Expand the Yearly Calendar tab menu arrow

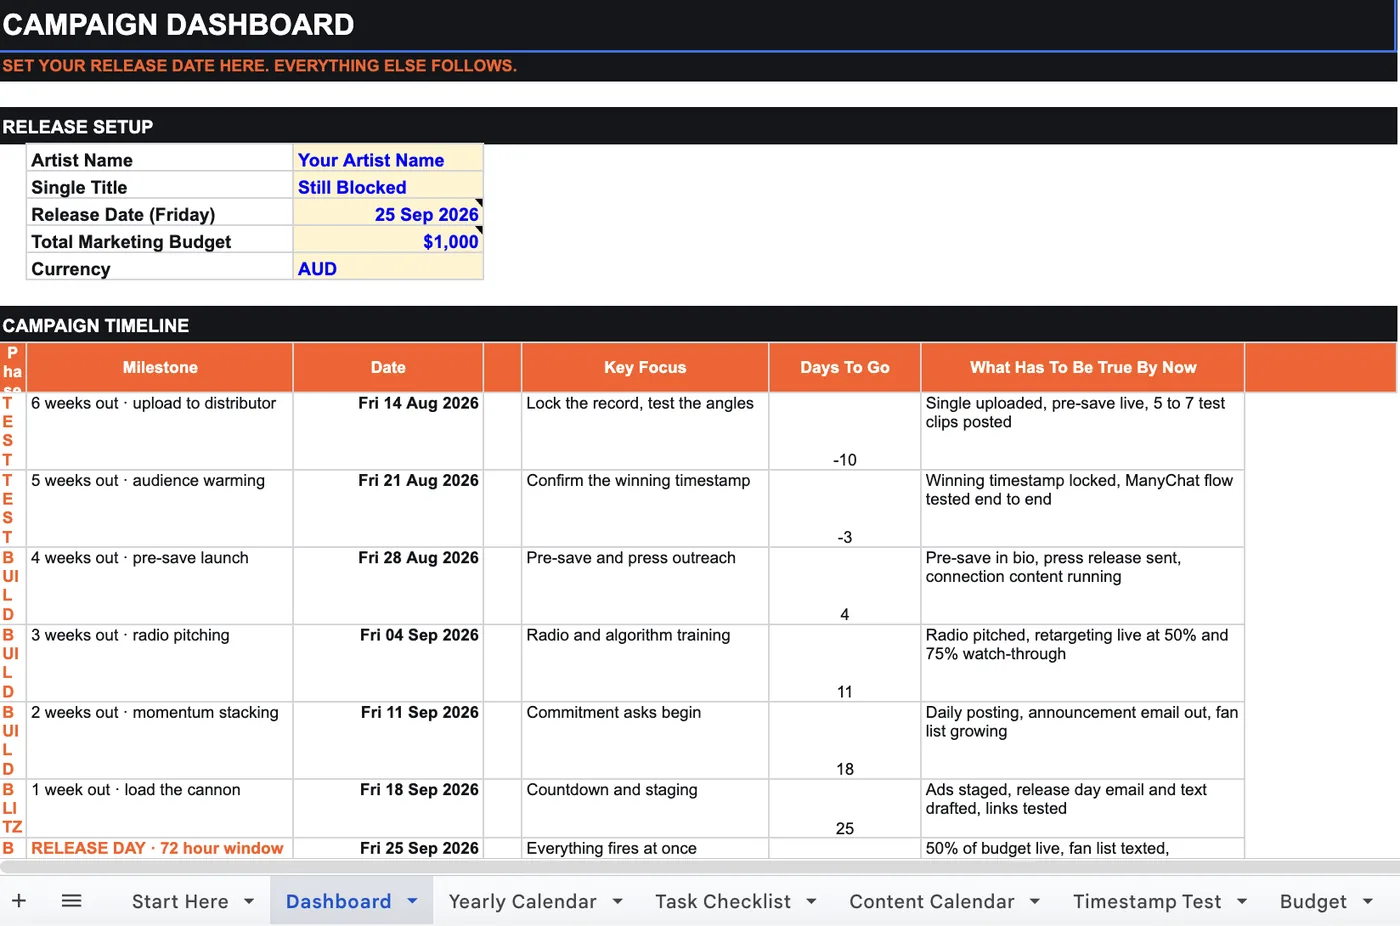618,901
